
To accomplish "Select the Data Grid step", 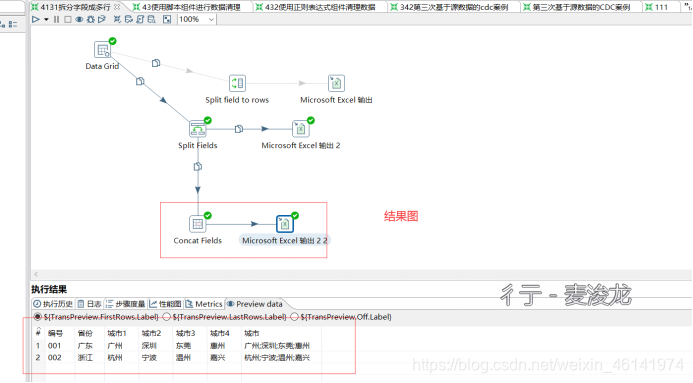I will (x=103, y=50).
